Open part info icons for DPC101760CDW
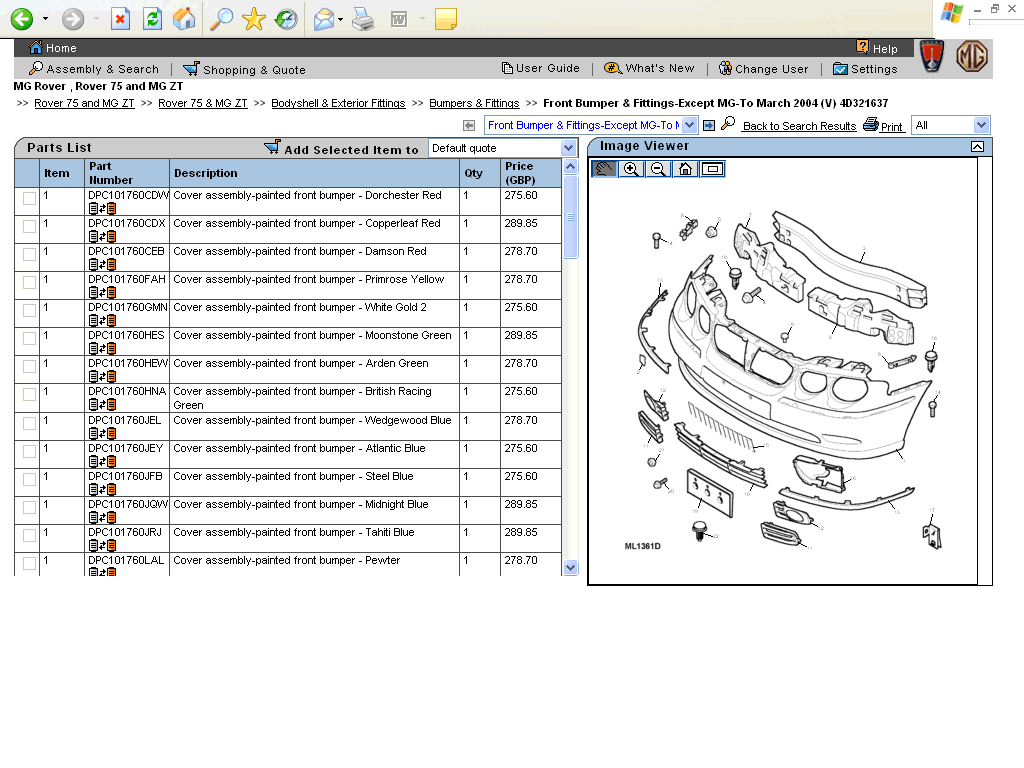 point(103,209)
